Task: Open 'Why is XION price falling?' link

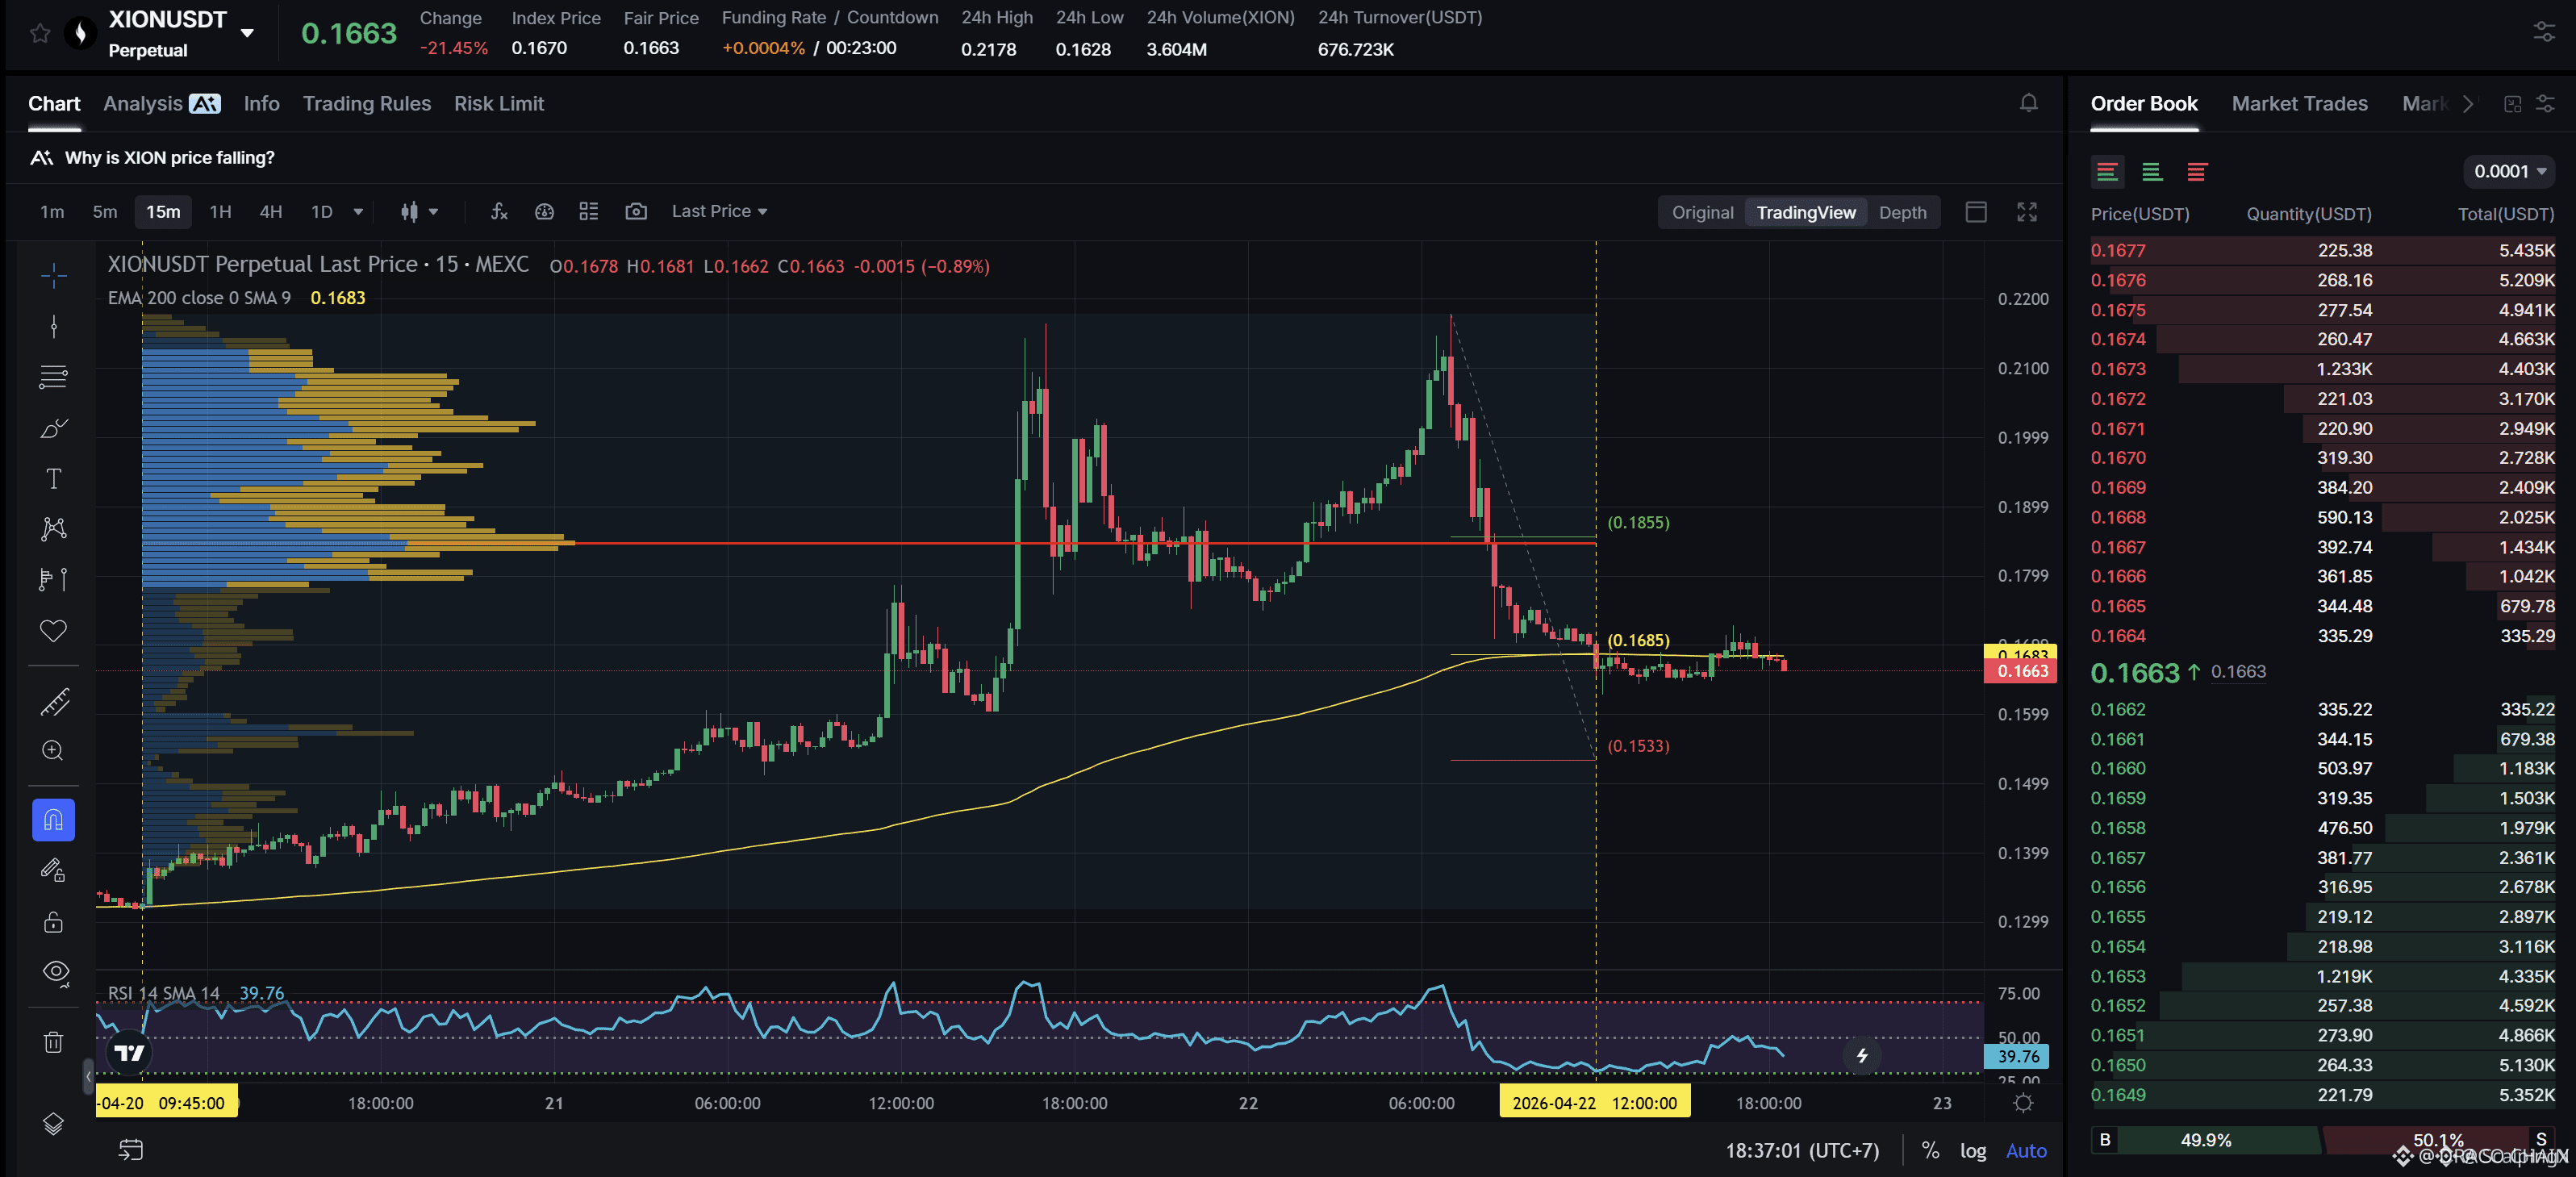Action: (169, 158)
